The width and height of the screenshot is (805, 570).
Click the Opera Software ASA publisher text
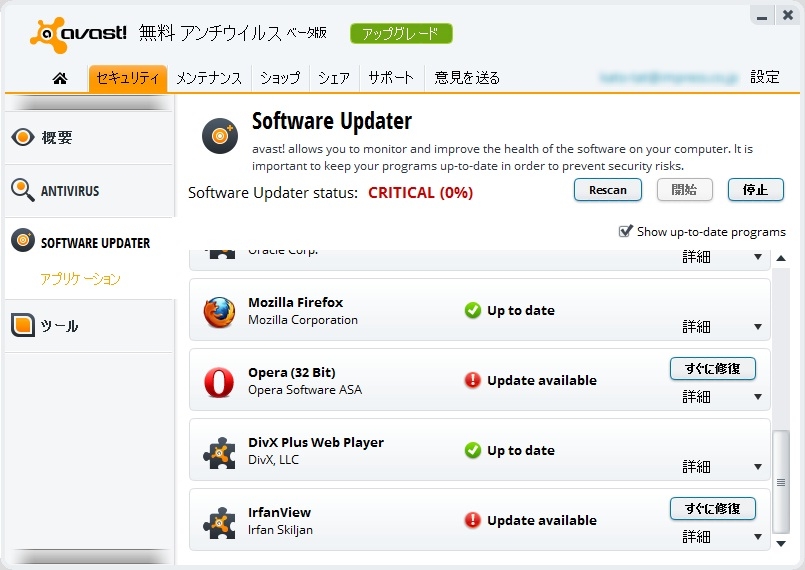point(305,390)
